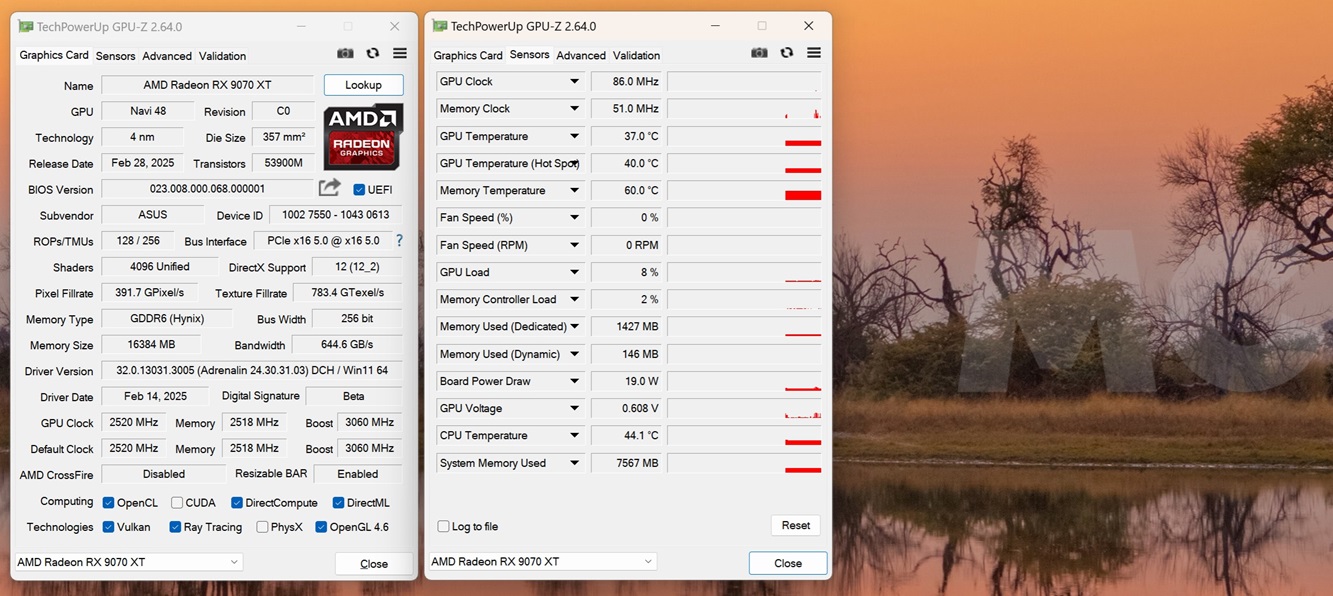Open the Board Power Draw sensor dropdown
The width and height of the screenshot is (1333, 596).
574,381
